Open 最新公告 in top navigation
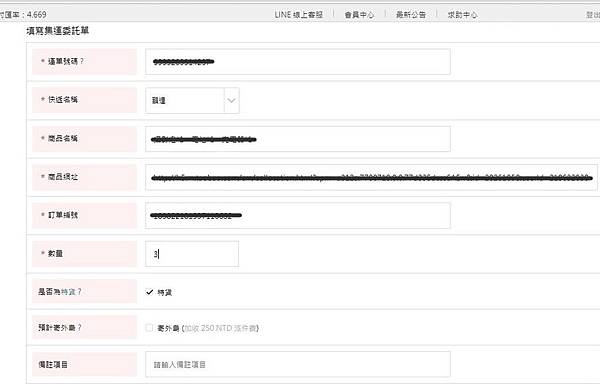This screenshot has width=600, height=386. coord(411,15)
